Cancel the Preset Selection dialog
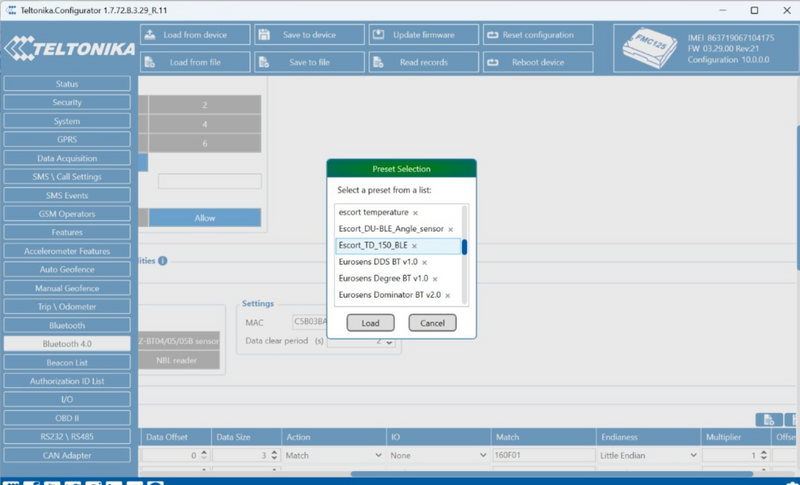The width and height of the screenshot is (800, 485). click(x=432, y=323)
